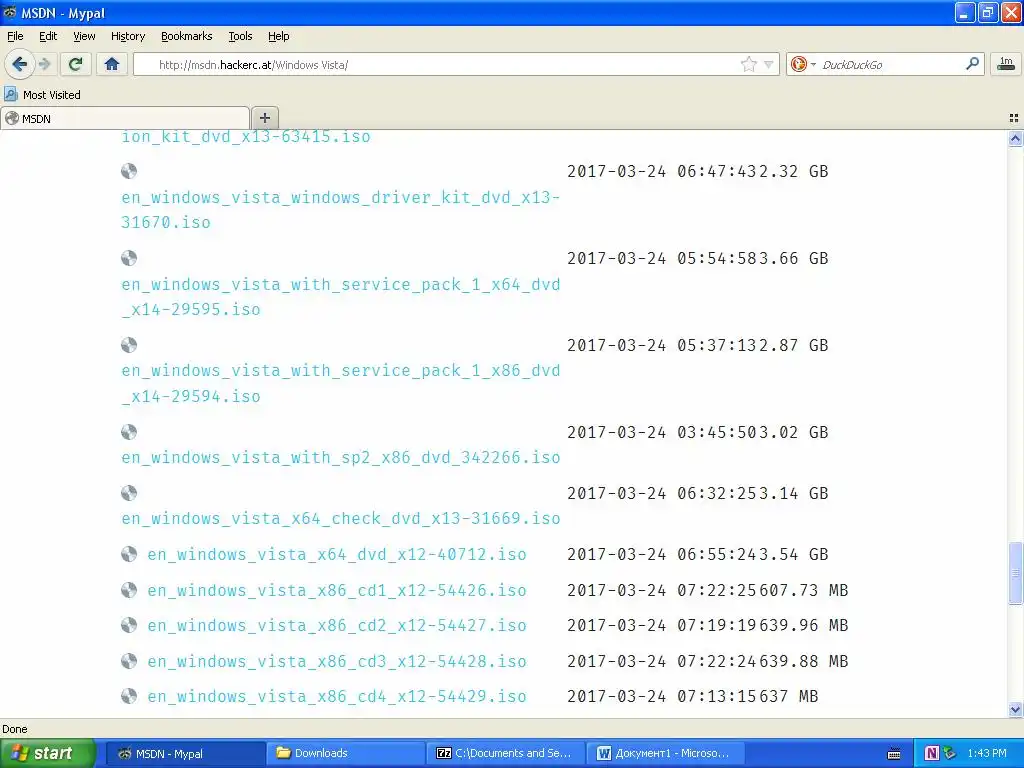Click the disc icon beside x64_dvd_x12-40712
This screenshot has width=1024, height=768.
tap(129, 554)
